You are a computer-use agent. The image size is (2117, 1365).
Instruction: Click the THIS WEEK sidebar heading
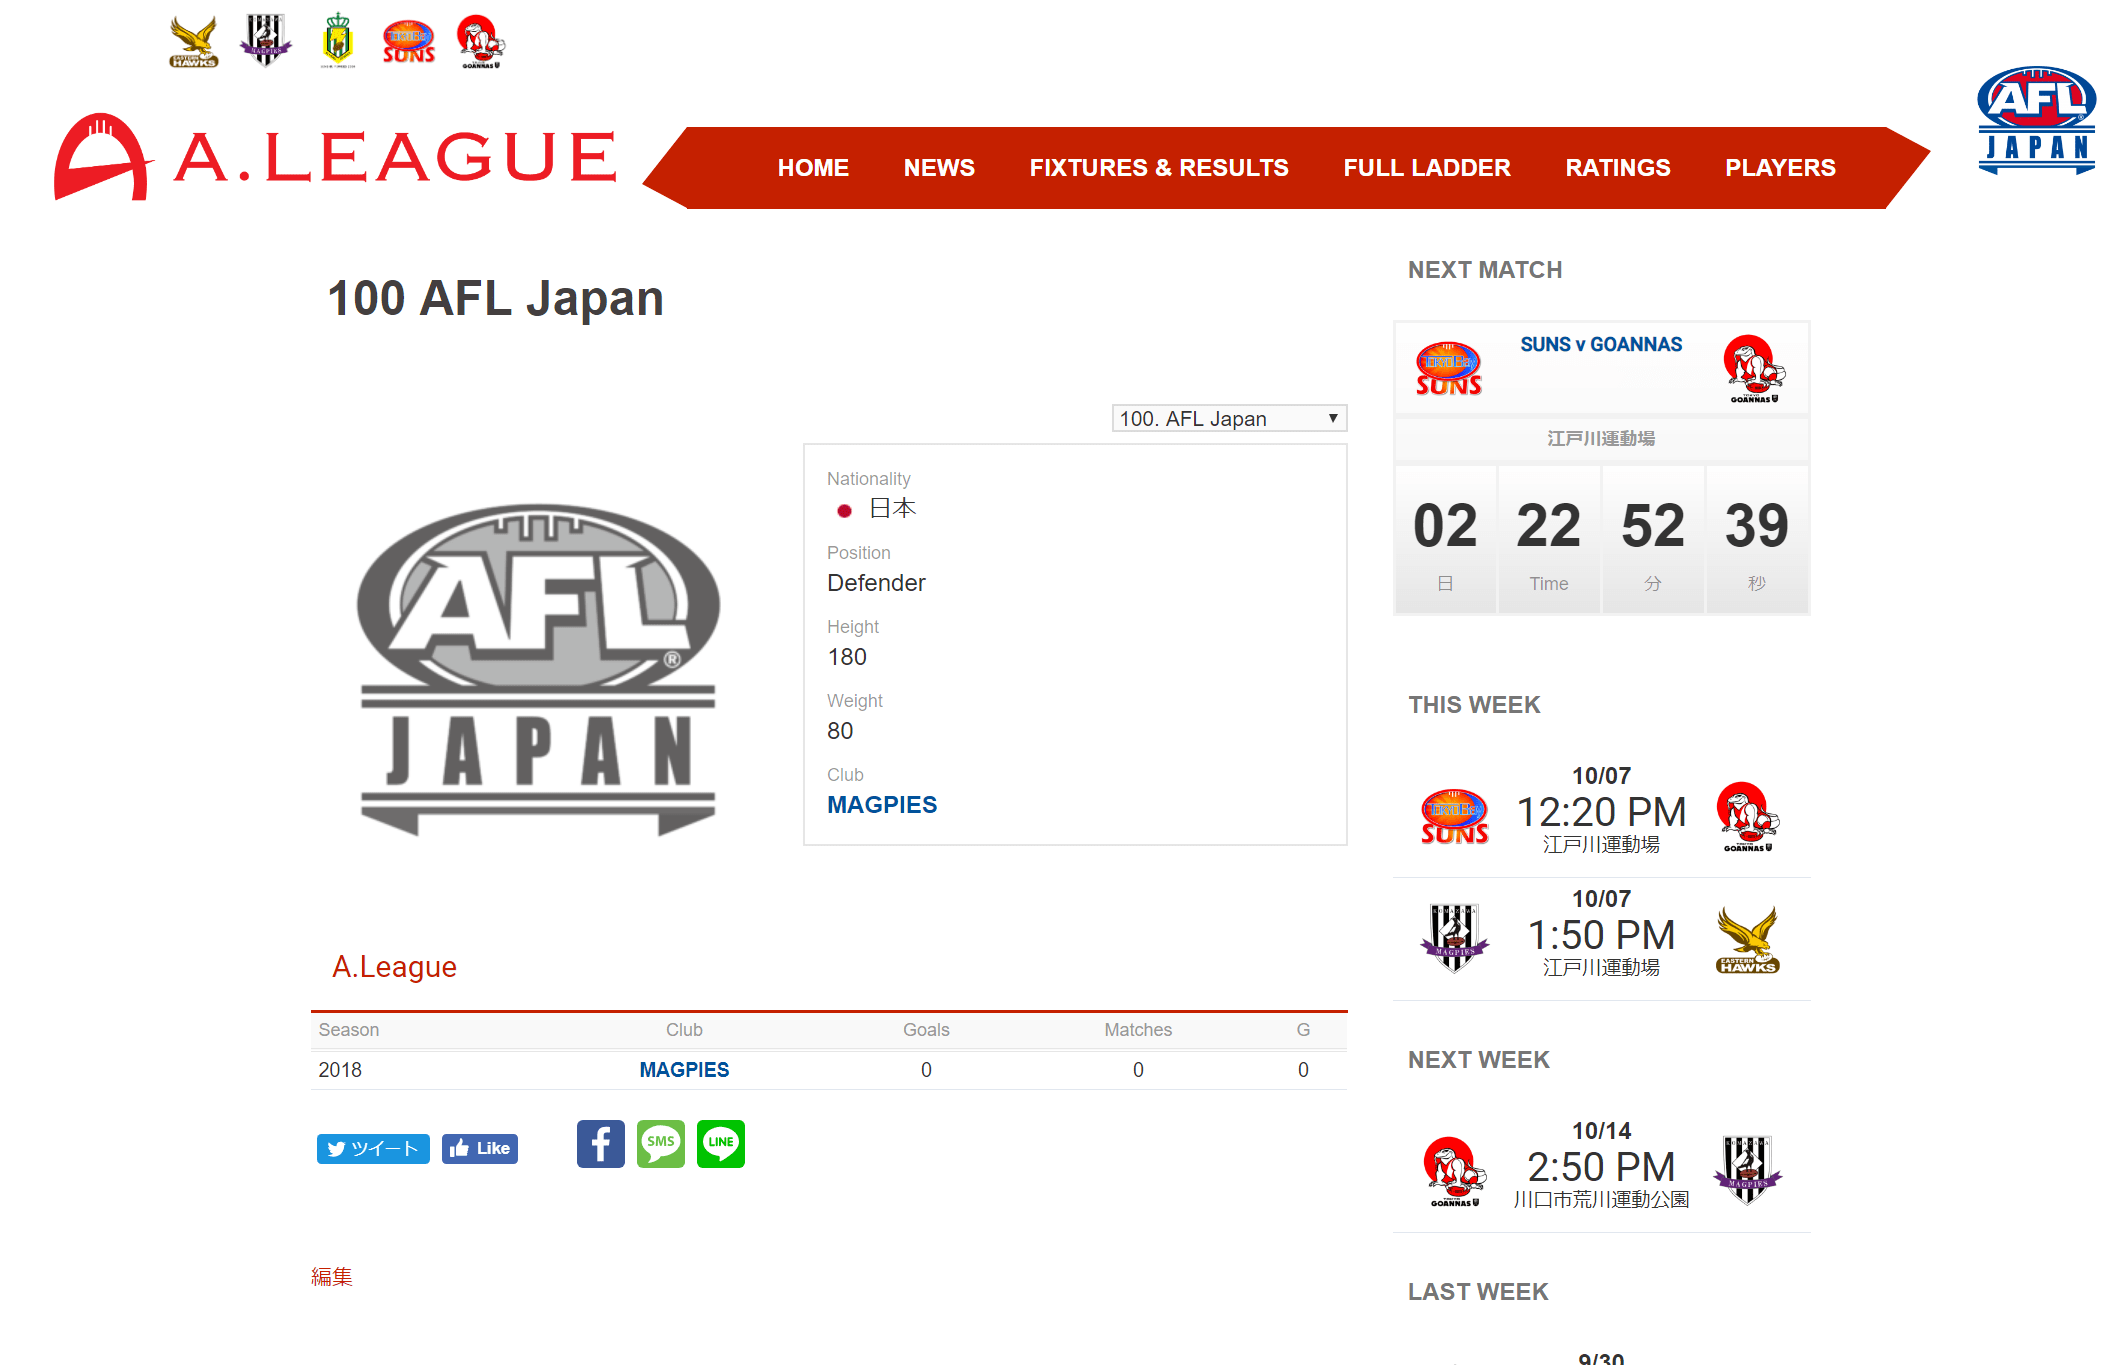click(x=1474, y=705)
